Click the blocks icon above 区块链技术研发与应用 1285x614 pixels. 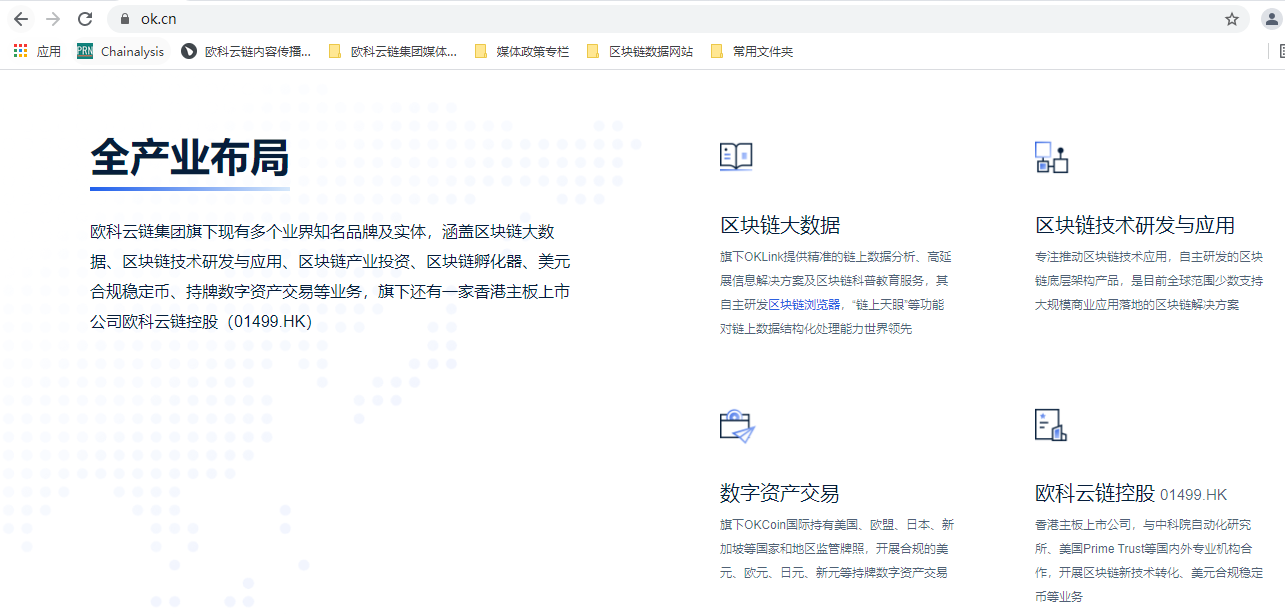point(1051,157)
